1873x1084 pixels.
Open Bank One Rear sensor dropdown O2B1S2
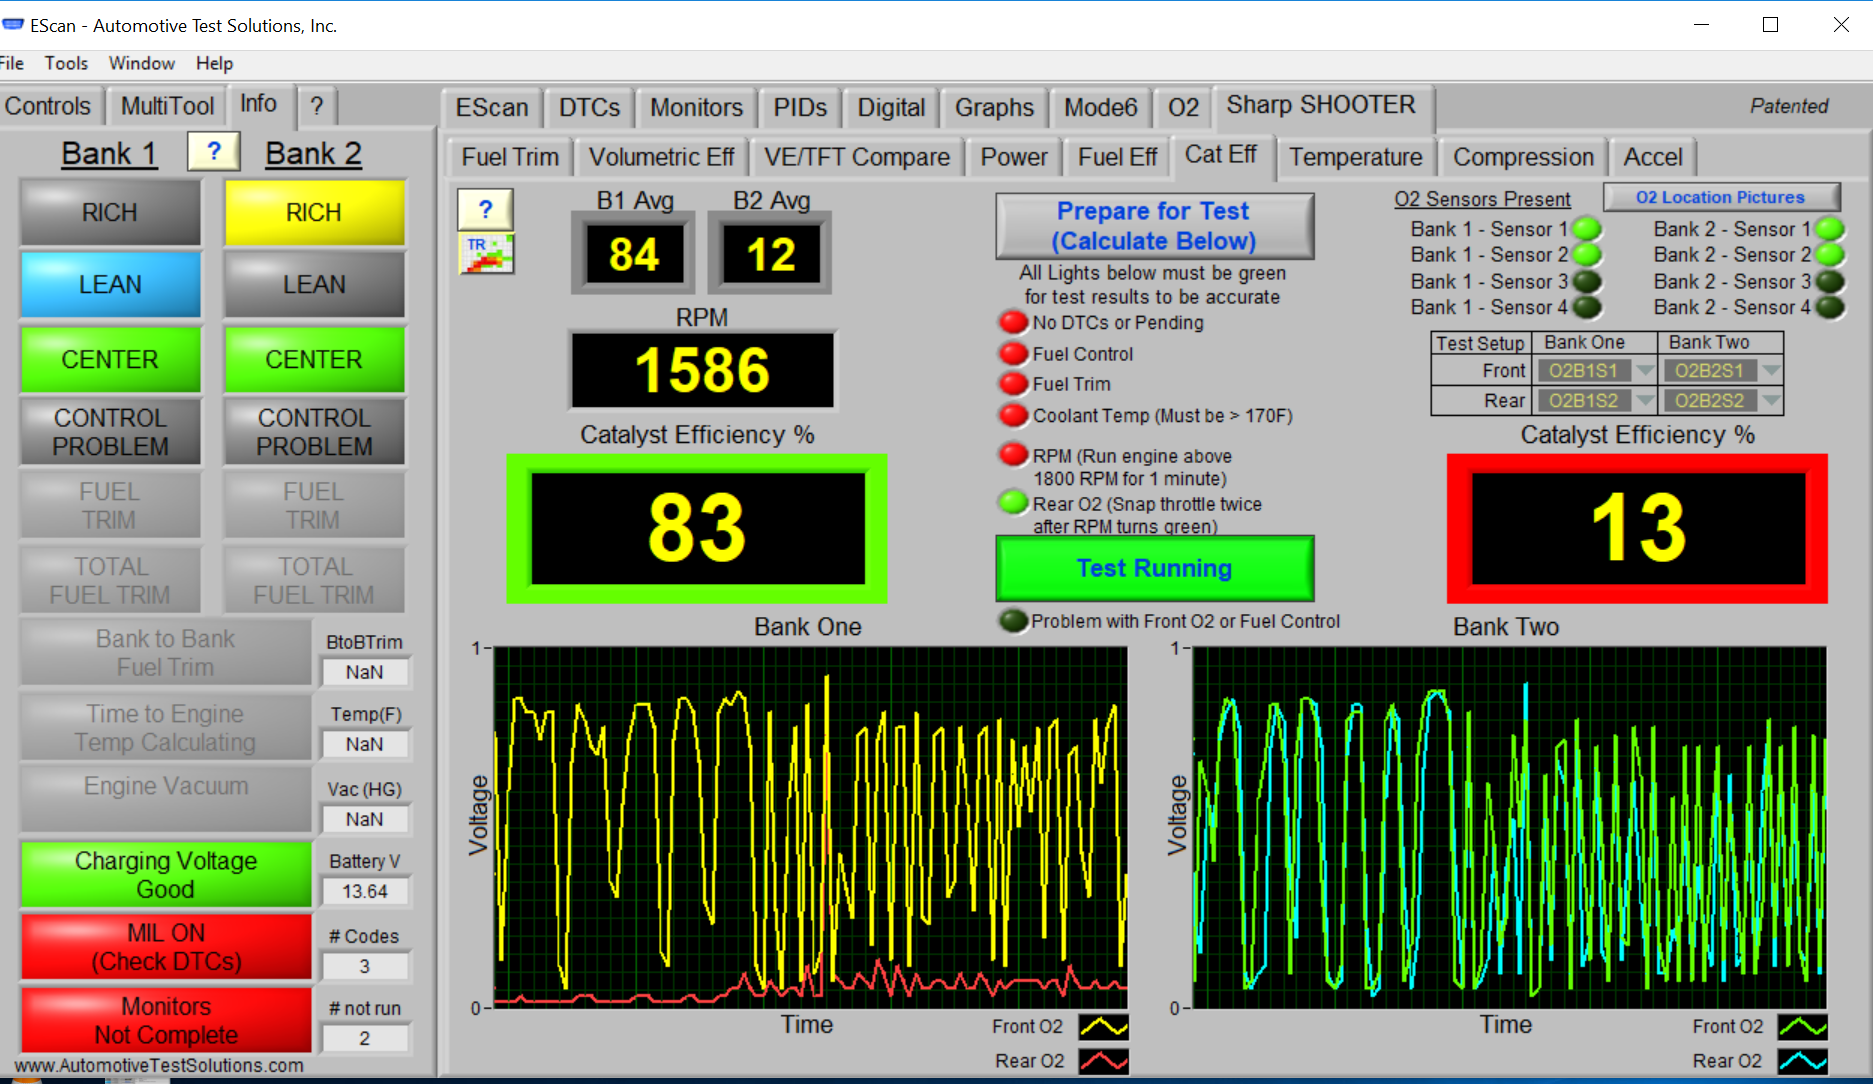[x=1594, y=401]
